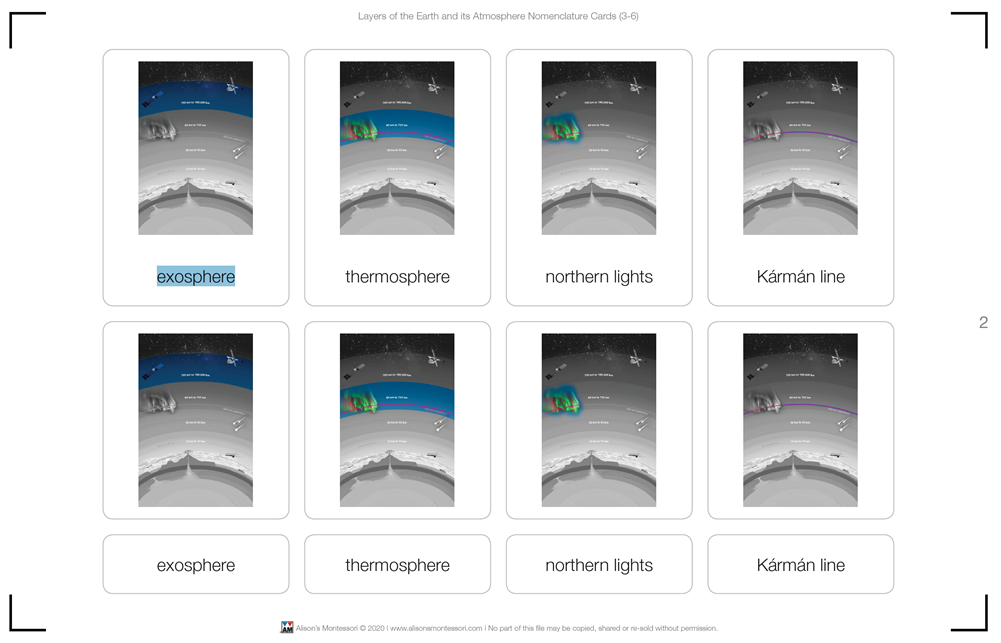1001x643 pixels.
Task: Pick the bottom-row thermosphere picture card
Action: [397, 420]
